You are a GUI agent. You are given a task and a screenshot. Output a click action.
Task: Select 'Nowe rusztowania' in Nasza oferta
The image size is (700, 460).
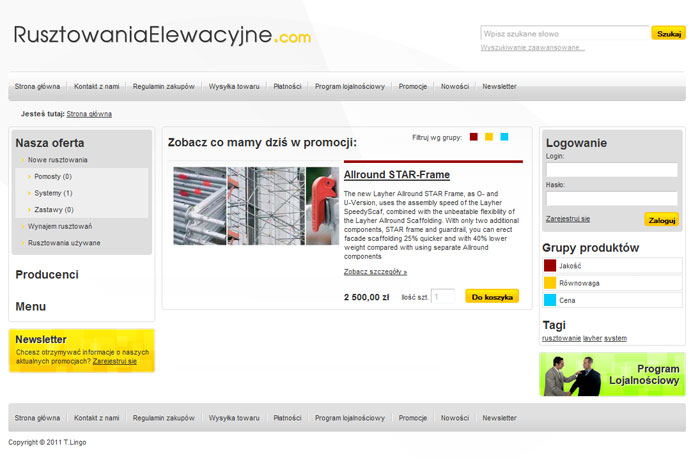pos(58,160)
